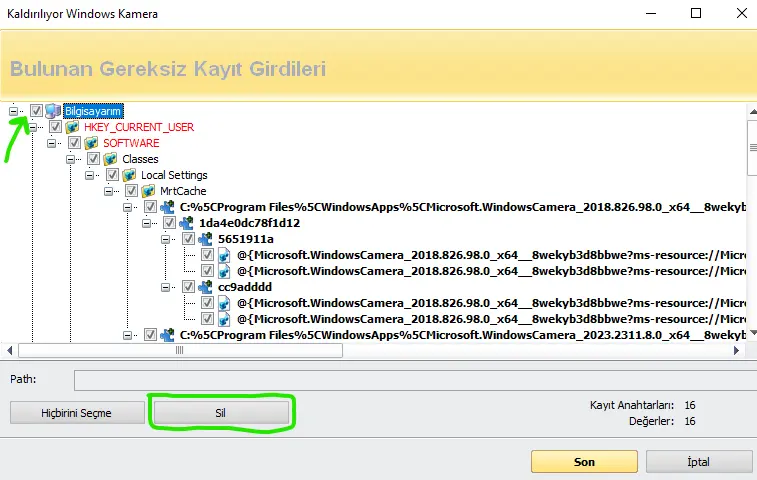Collapse the cc9adddd node

[x=166, y=287]
